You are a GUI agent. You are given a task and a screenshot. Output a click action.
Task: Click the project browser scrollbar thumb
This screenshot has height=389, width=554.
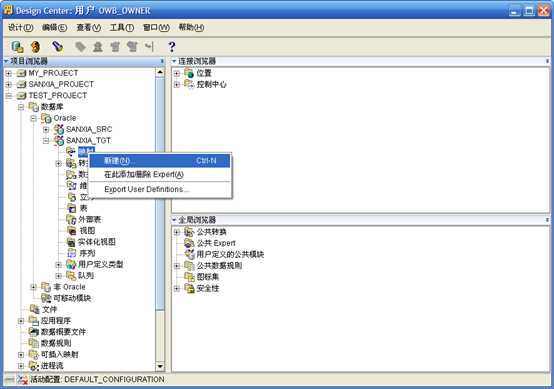(160, 194)
